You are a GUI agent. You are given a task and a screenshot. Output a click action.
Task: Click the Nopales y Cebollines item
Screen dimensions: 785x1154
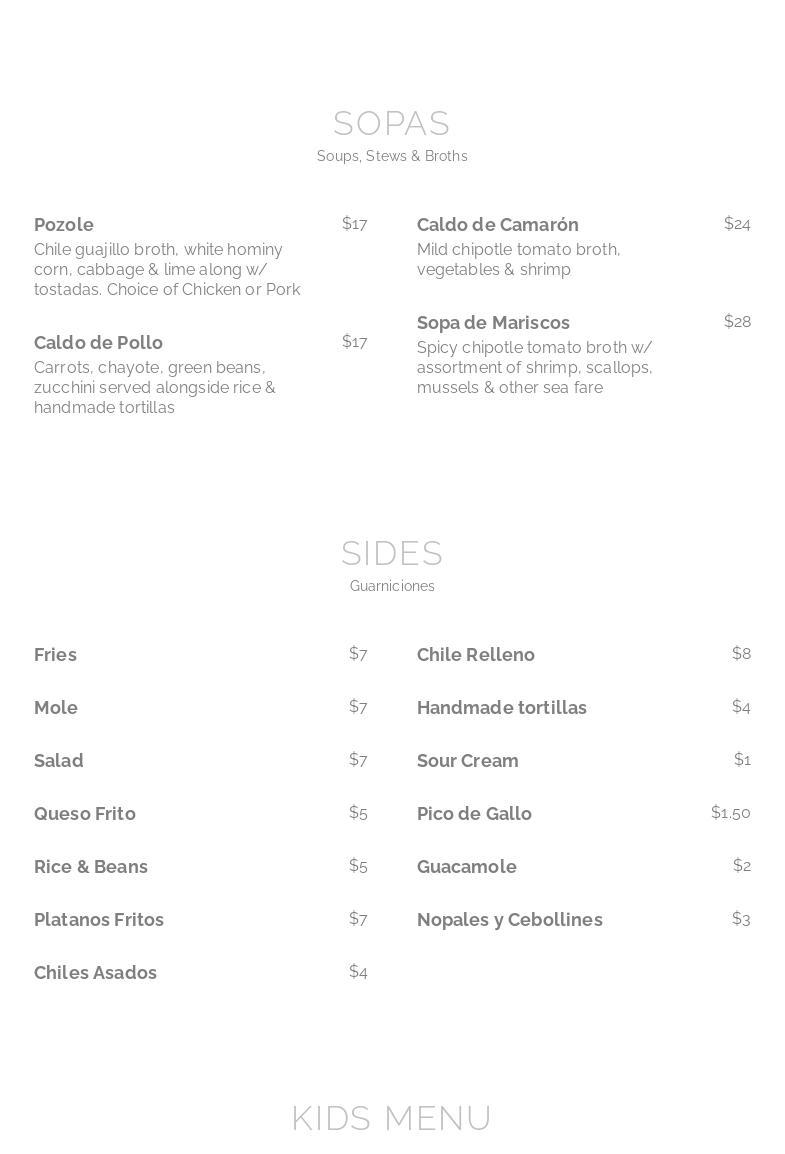pos(510,920)
